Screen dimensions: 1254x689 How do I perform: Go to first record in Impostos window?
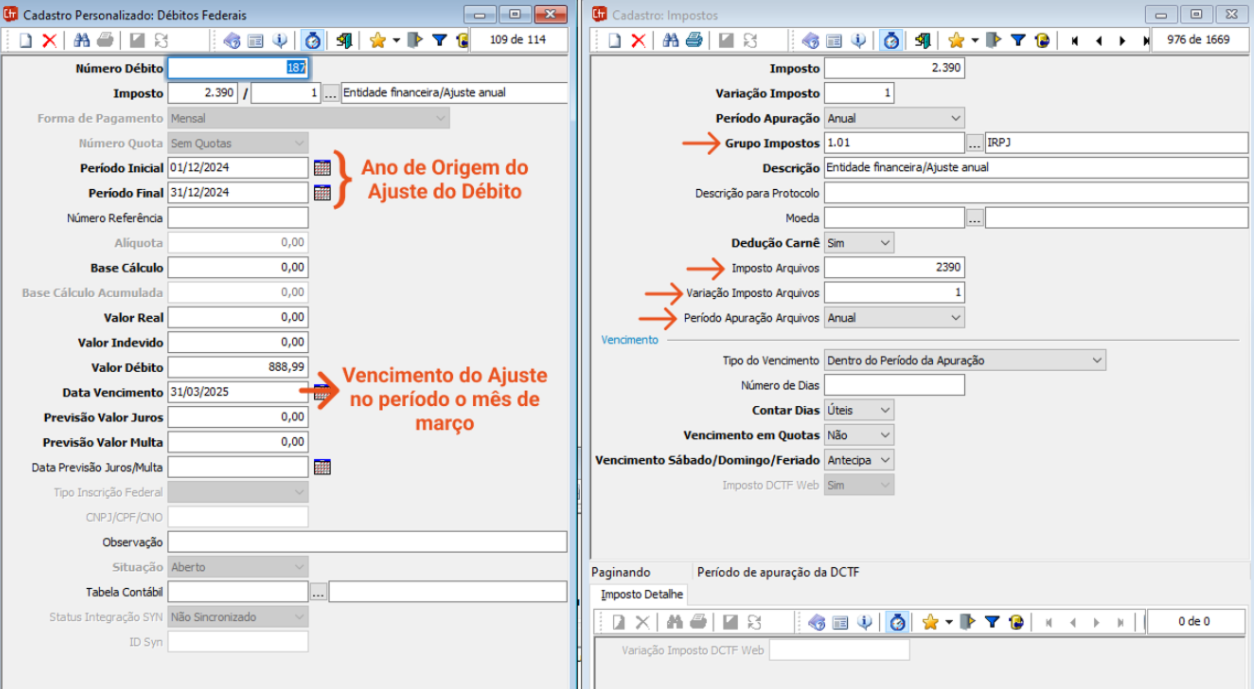(x=1075, y=41)
